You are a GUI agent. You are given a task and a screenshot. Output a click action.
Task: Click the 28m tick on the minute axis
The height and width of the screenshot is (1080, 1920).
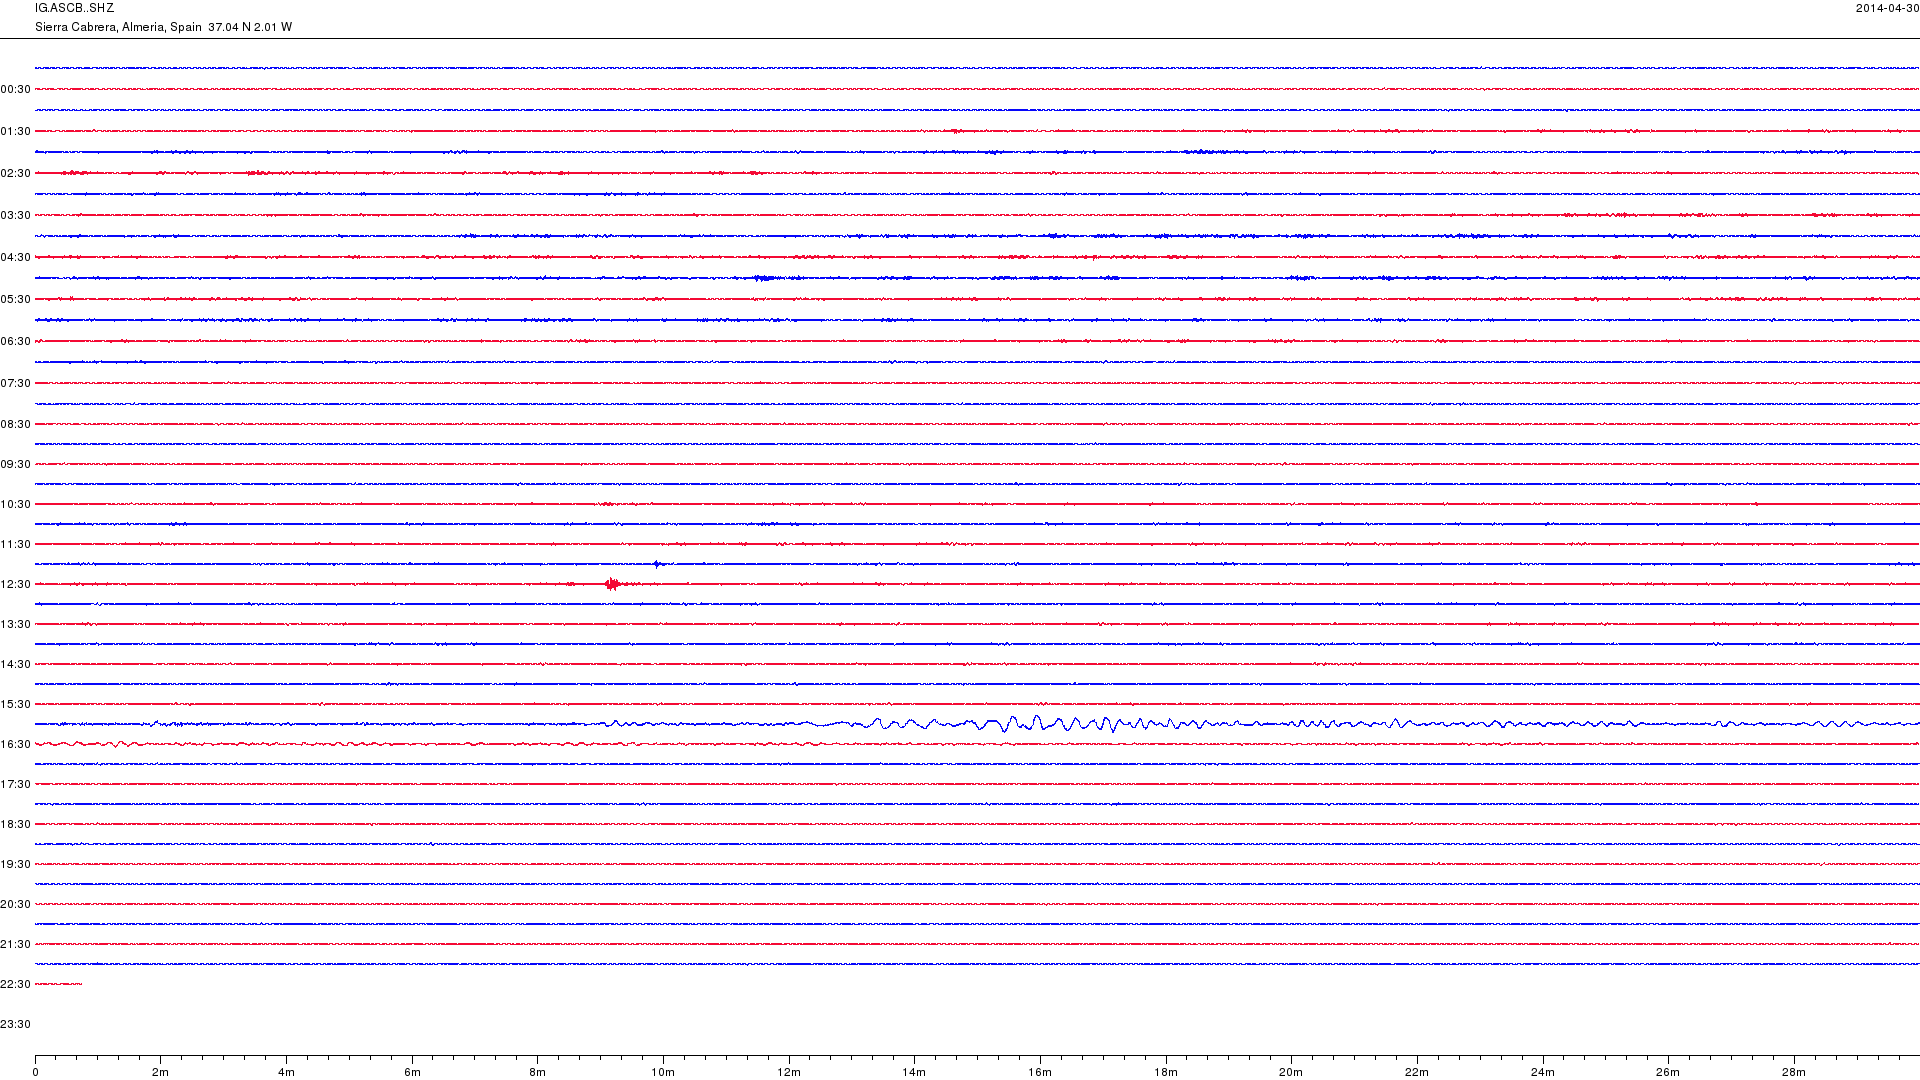click(1794, 1072)
